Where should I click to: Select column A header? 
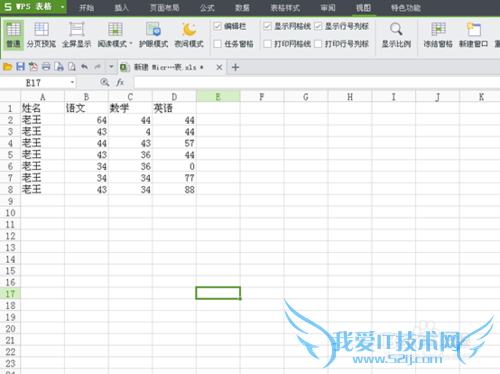tap(42, 97)
